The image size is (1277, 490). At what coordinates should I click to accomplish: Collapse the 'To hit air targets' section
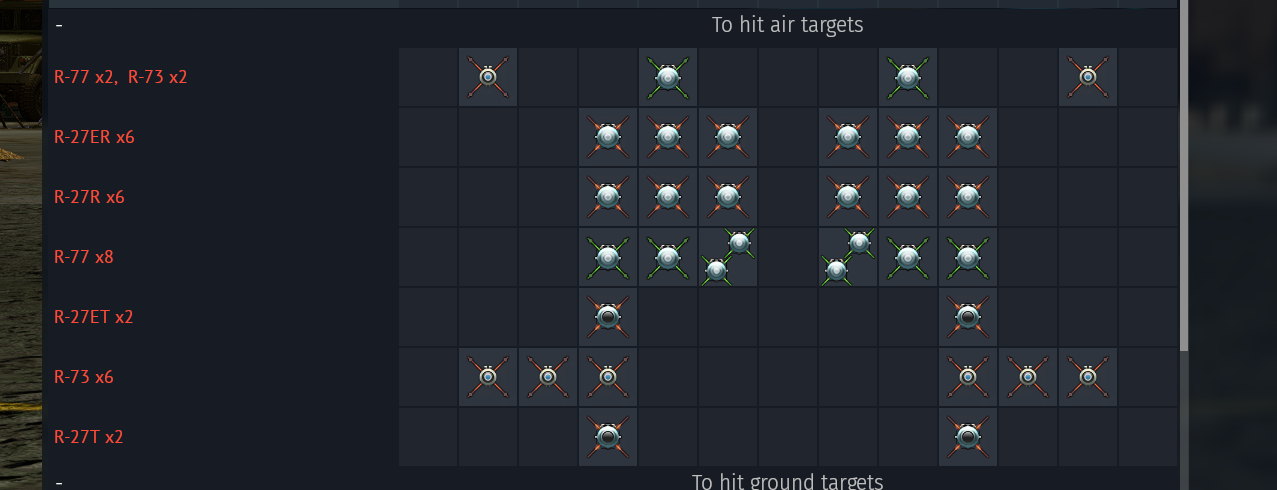pyautogui.click(x=59, y=25)
